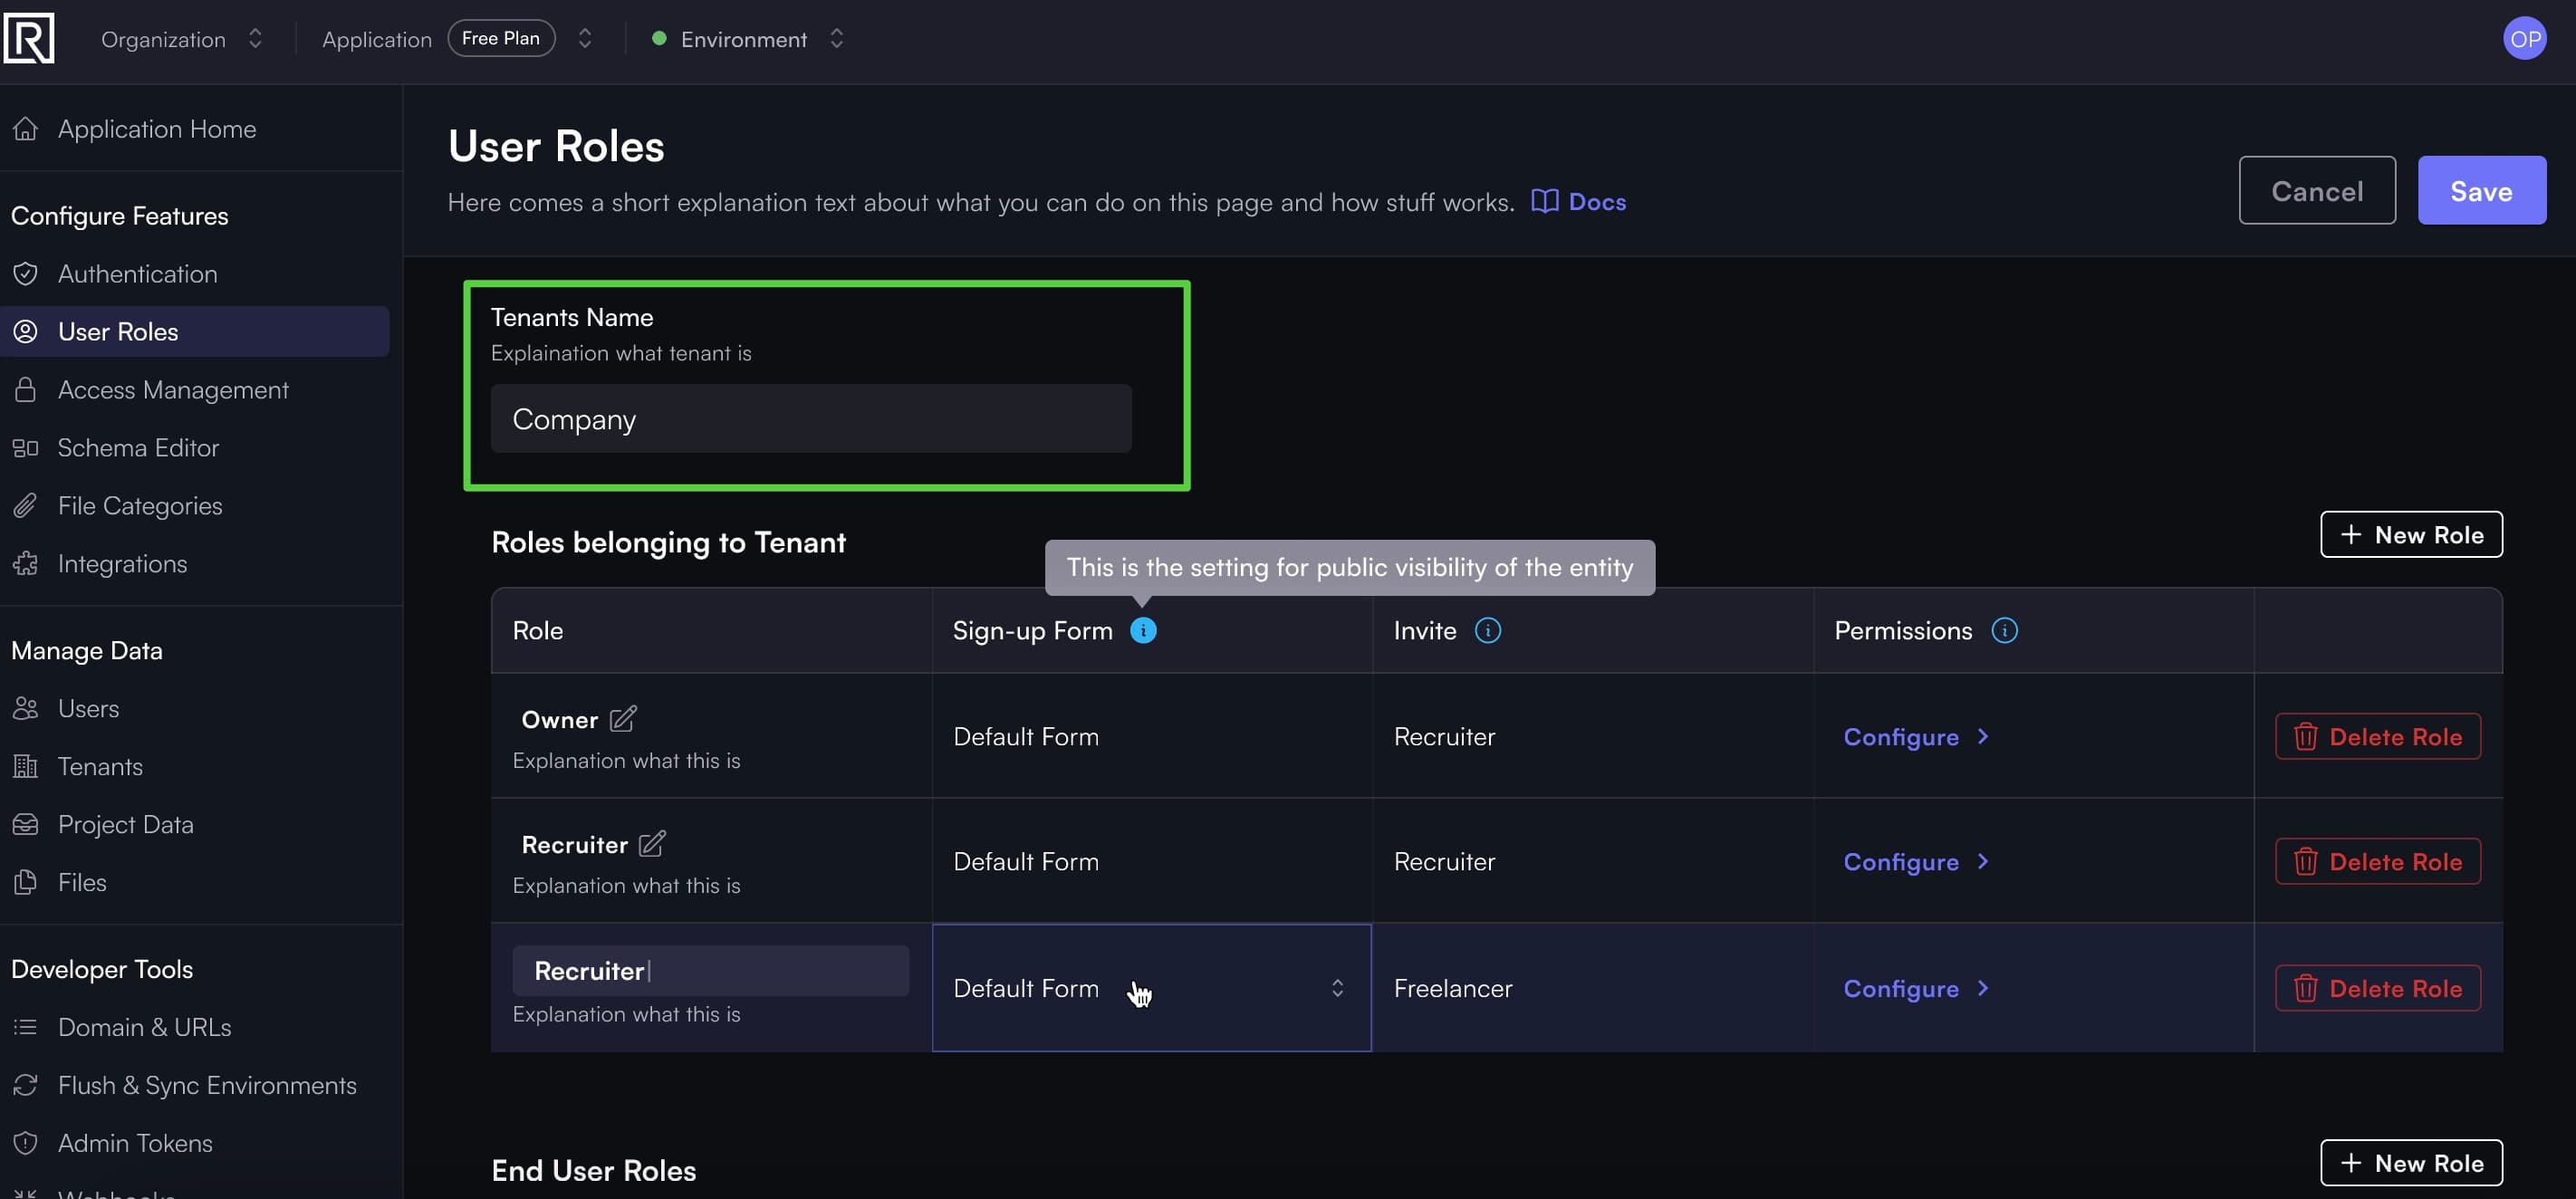The height and width of the screenshot is (1199, 2576).
Task: Edit the Owner role name pencil icon
Action: tap(623, 719)
